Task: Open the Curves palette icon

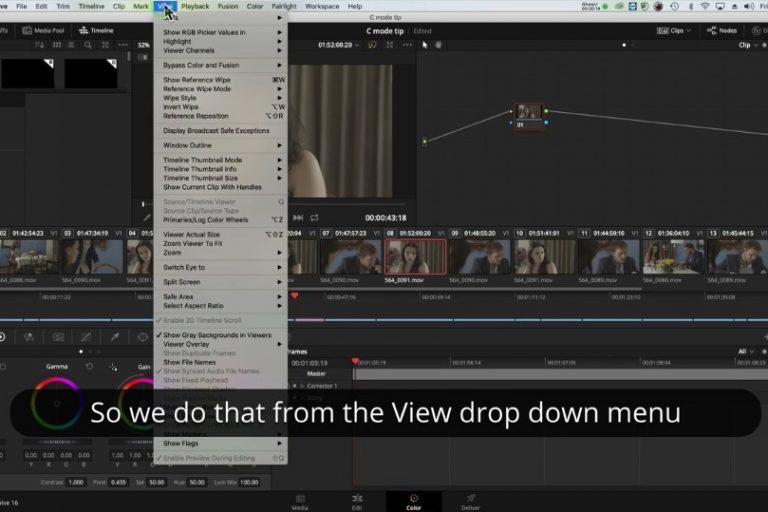Action: (x=86, y=337)
